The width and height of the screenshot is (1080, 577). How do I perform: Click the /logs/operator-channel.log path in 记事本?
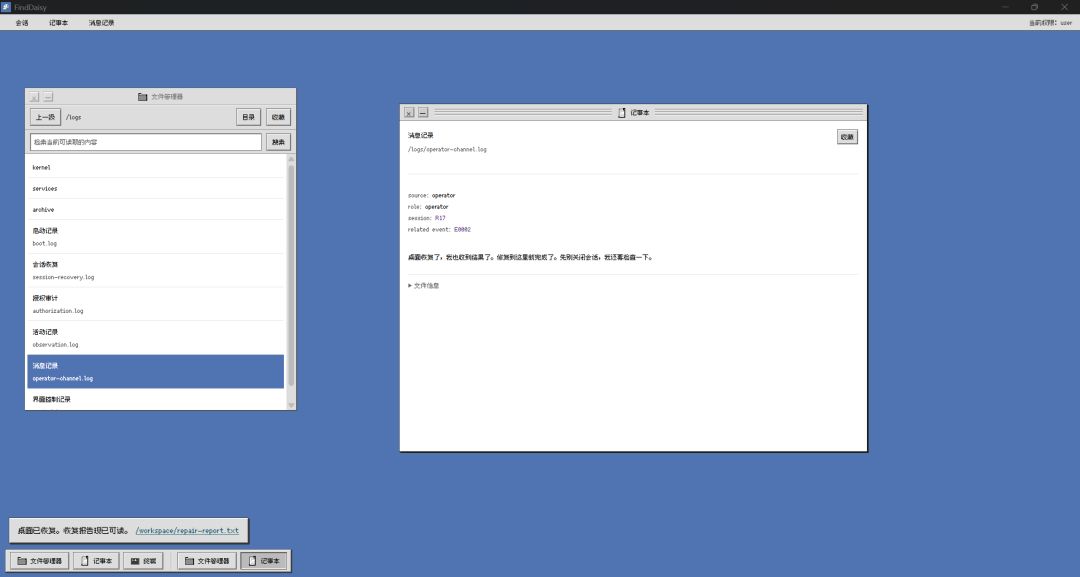pos(447,149)
